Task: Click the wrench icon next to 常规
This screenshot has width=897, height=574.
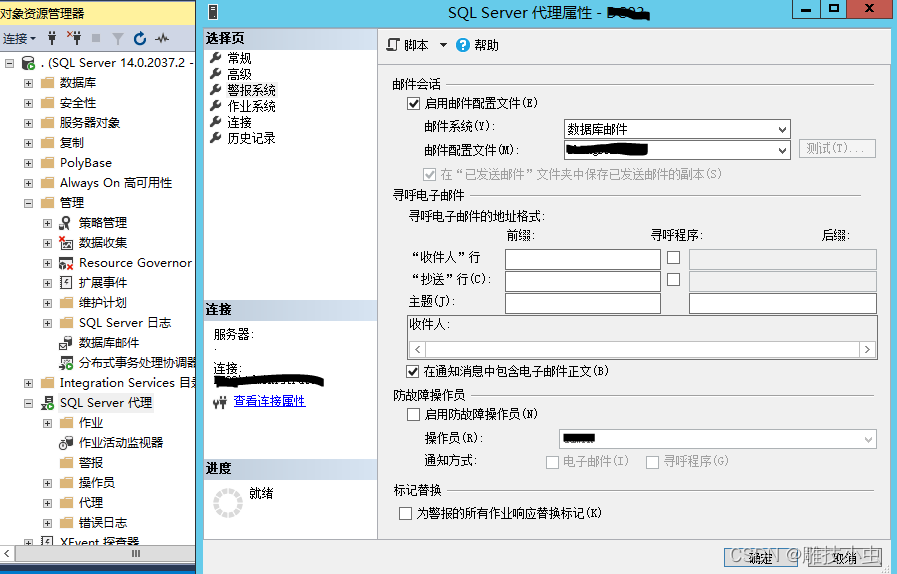Action: point(216,58)
